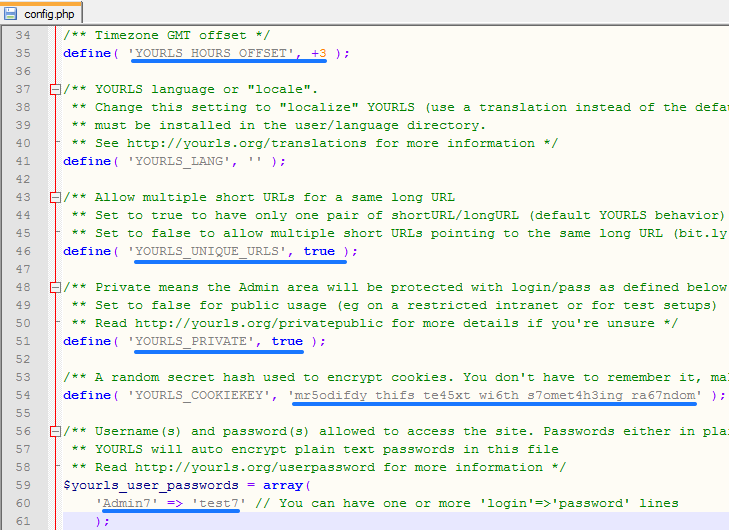
Task: Click line number 60 in the margin
Action: pos(23,504)
